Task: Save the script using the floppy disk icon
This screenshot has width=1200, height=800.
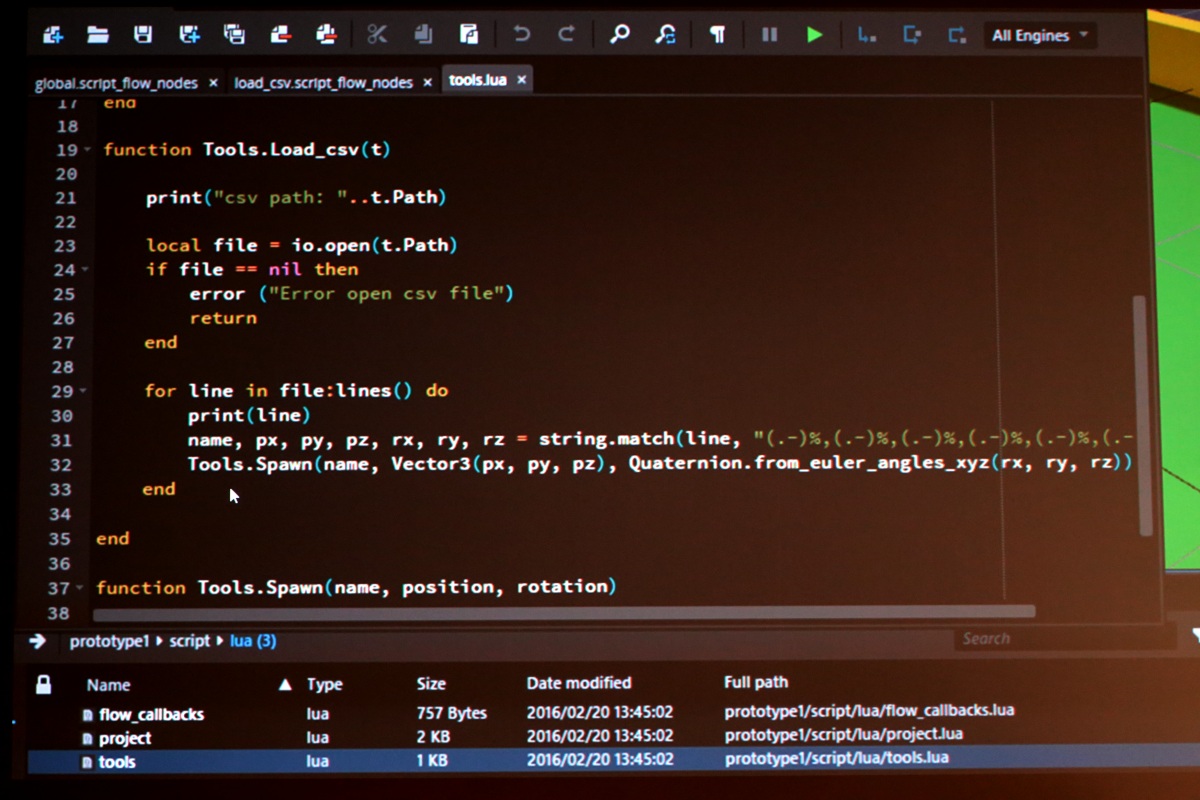Action: (x=143, y=35)
